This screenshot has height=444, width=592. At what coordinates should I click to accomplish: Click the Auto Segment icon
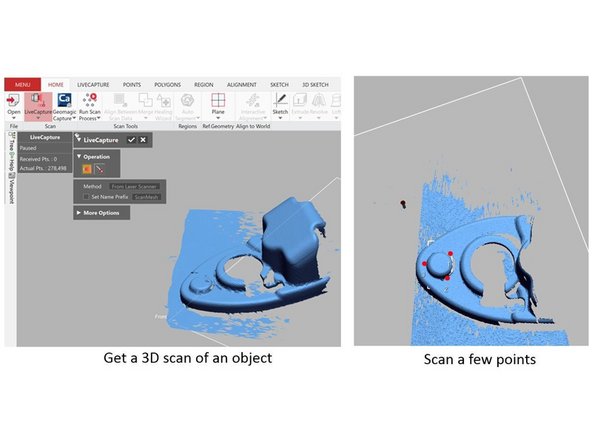pyautogui.click(x=188, y=100)
